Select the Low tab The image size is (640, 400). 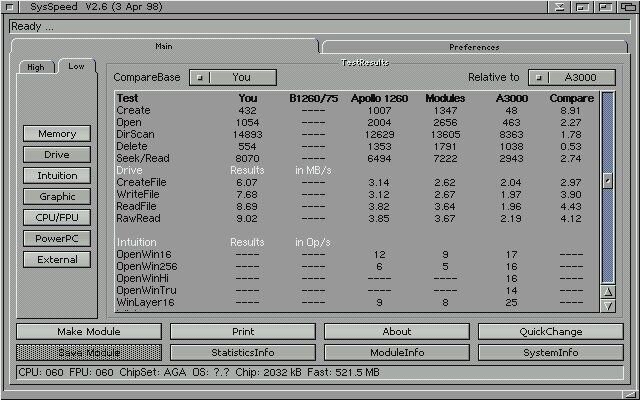[76, 66]
